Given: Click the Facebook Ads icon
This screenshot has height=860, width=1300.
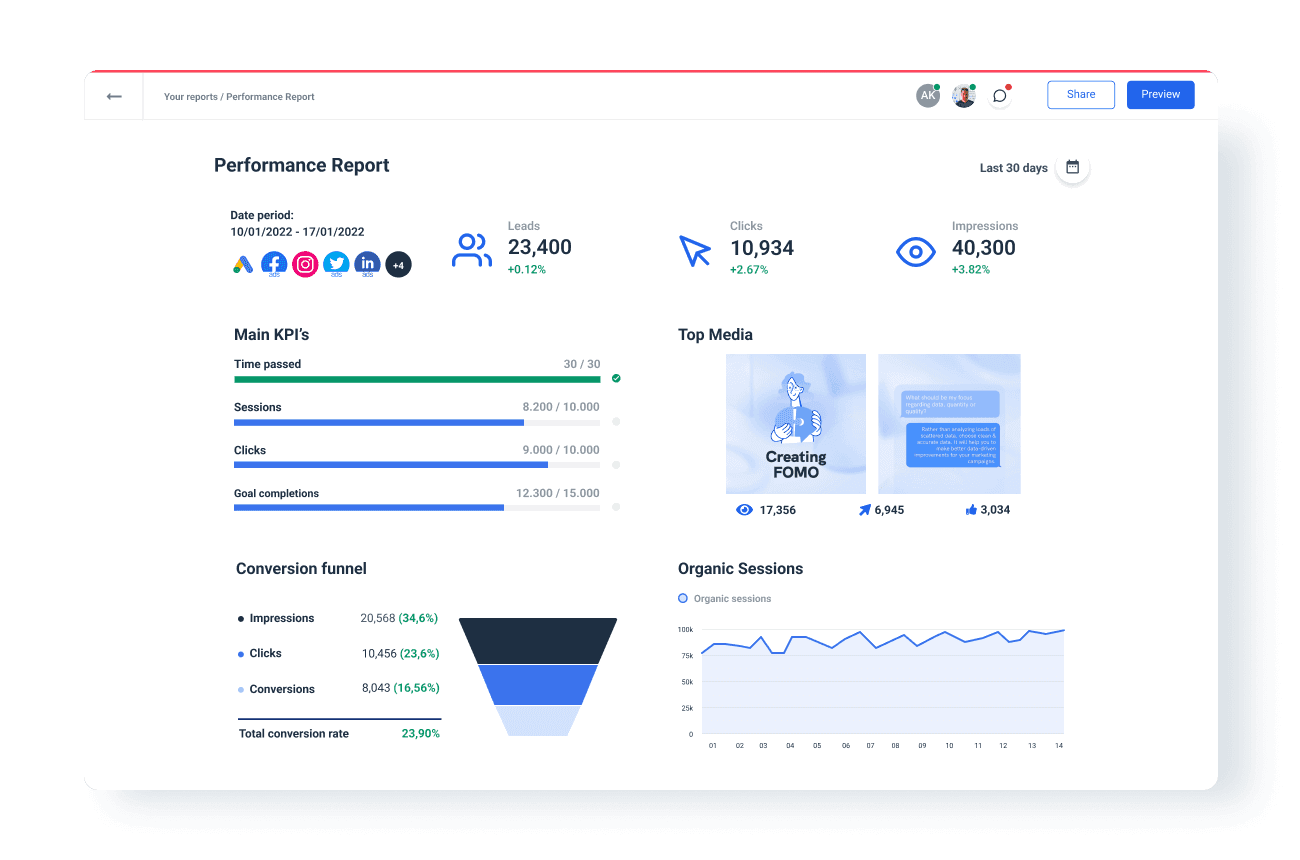Looking at the screenshot, I should point(274,263).
